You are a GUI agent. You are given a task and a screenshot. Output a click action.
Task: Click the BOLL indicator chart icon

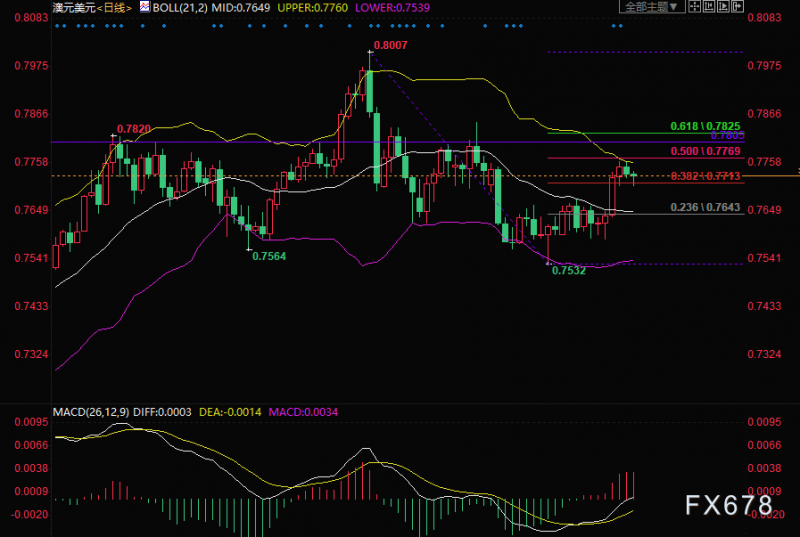point(145,7)
